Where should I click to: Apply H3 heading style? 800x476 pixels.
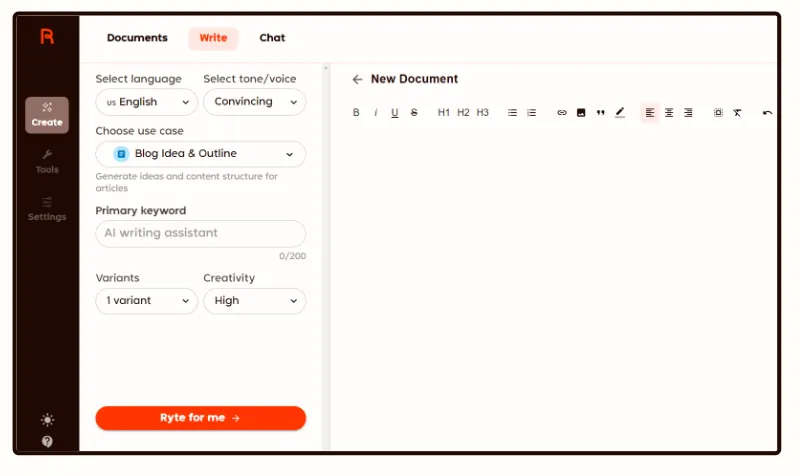482,113
